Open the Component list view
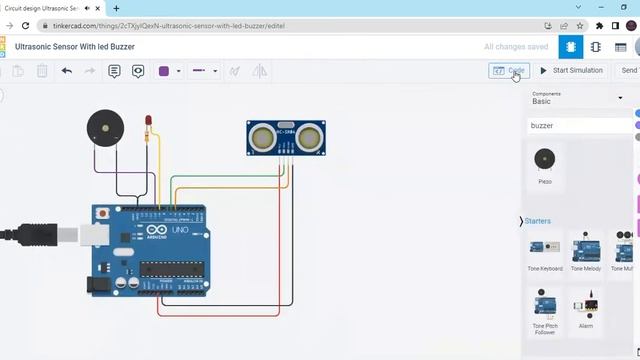Viewport: 640px width, 360px height. coord(620,47)
